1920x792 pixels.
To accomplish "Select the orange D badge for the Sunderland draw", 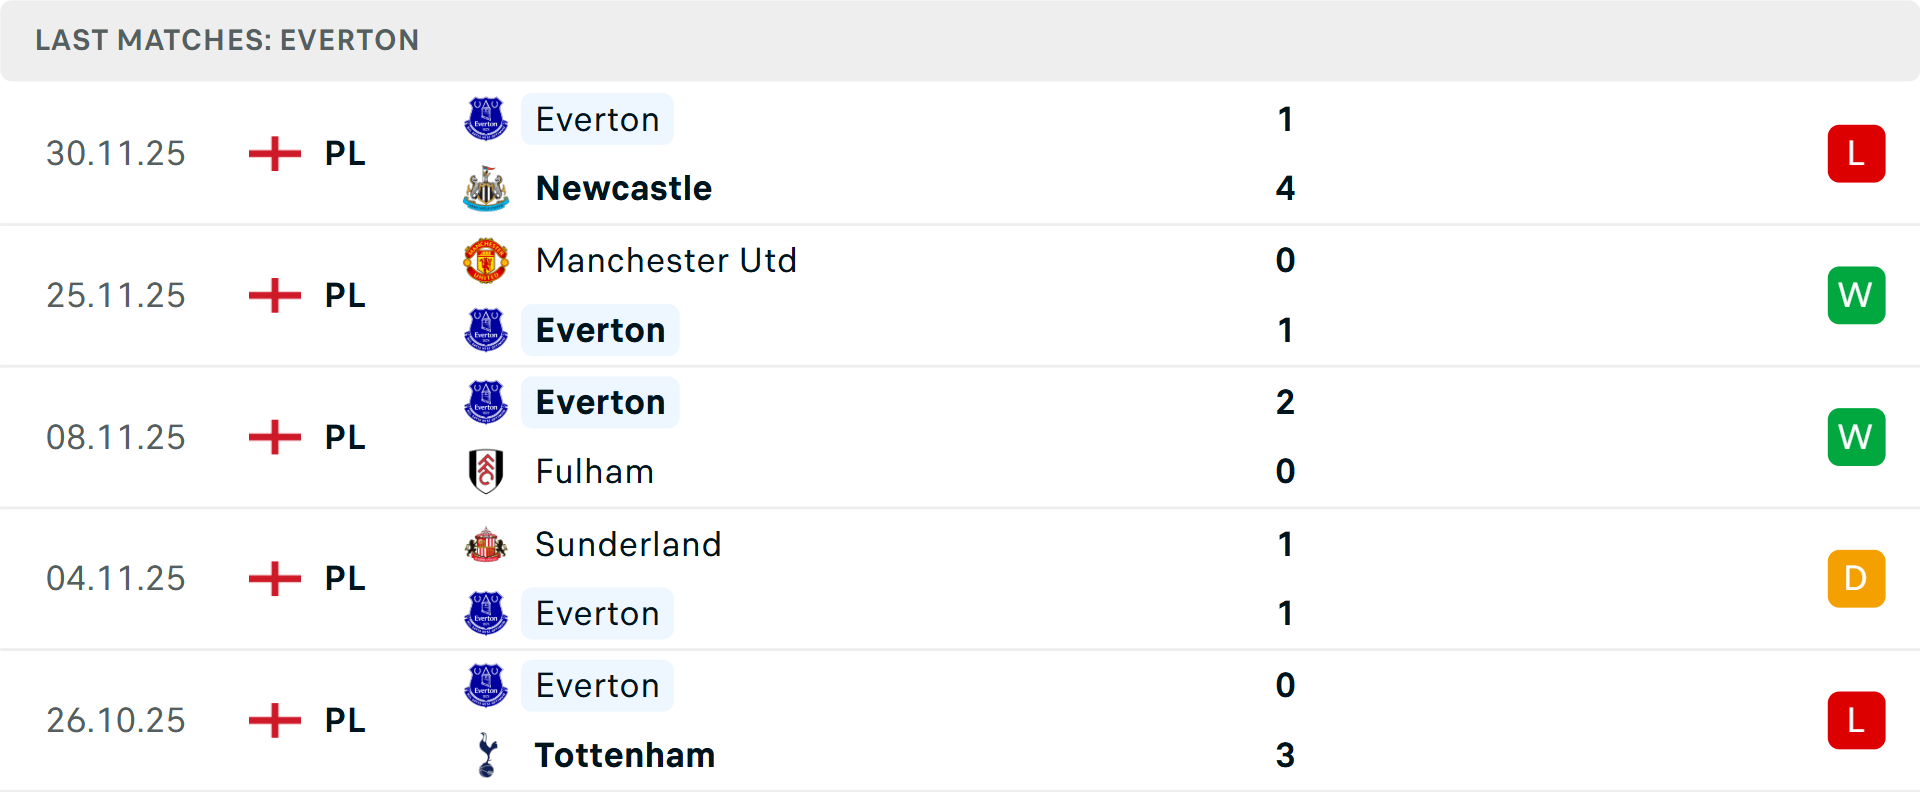I will click(1856, 578).
